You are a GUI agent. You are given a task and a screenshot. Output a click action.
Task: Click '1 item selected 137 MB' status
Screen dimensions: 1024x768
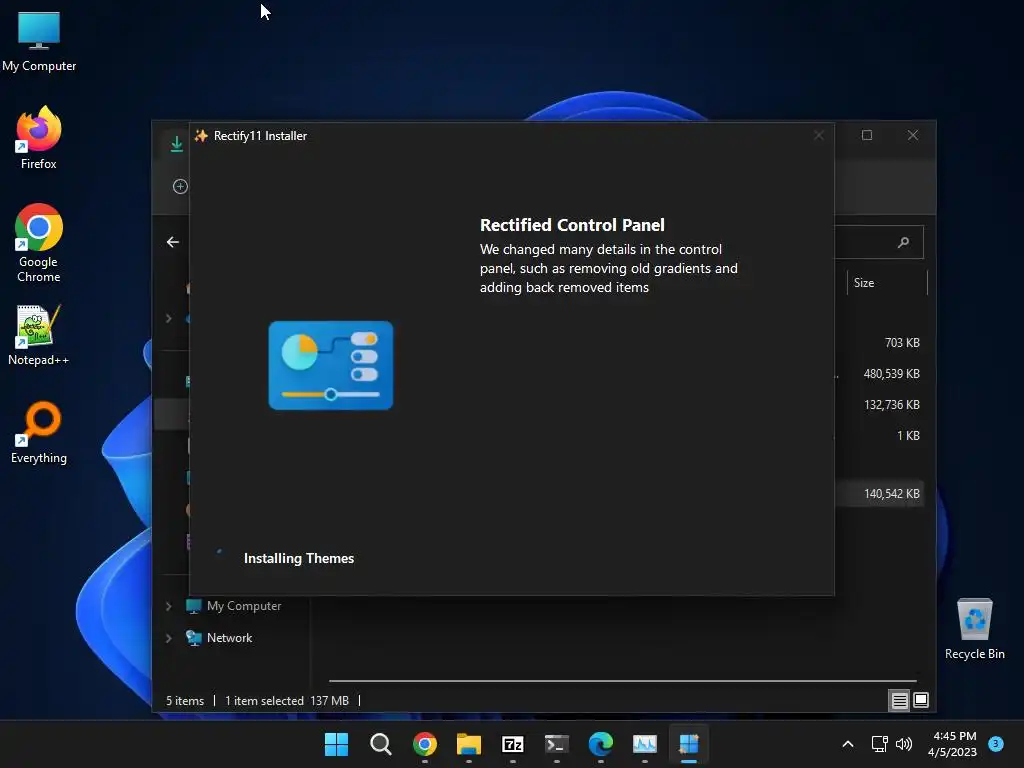click(x=287, y=701)
